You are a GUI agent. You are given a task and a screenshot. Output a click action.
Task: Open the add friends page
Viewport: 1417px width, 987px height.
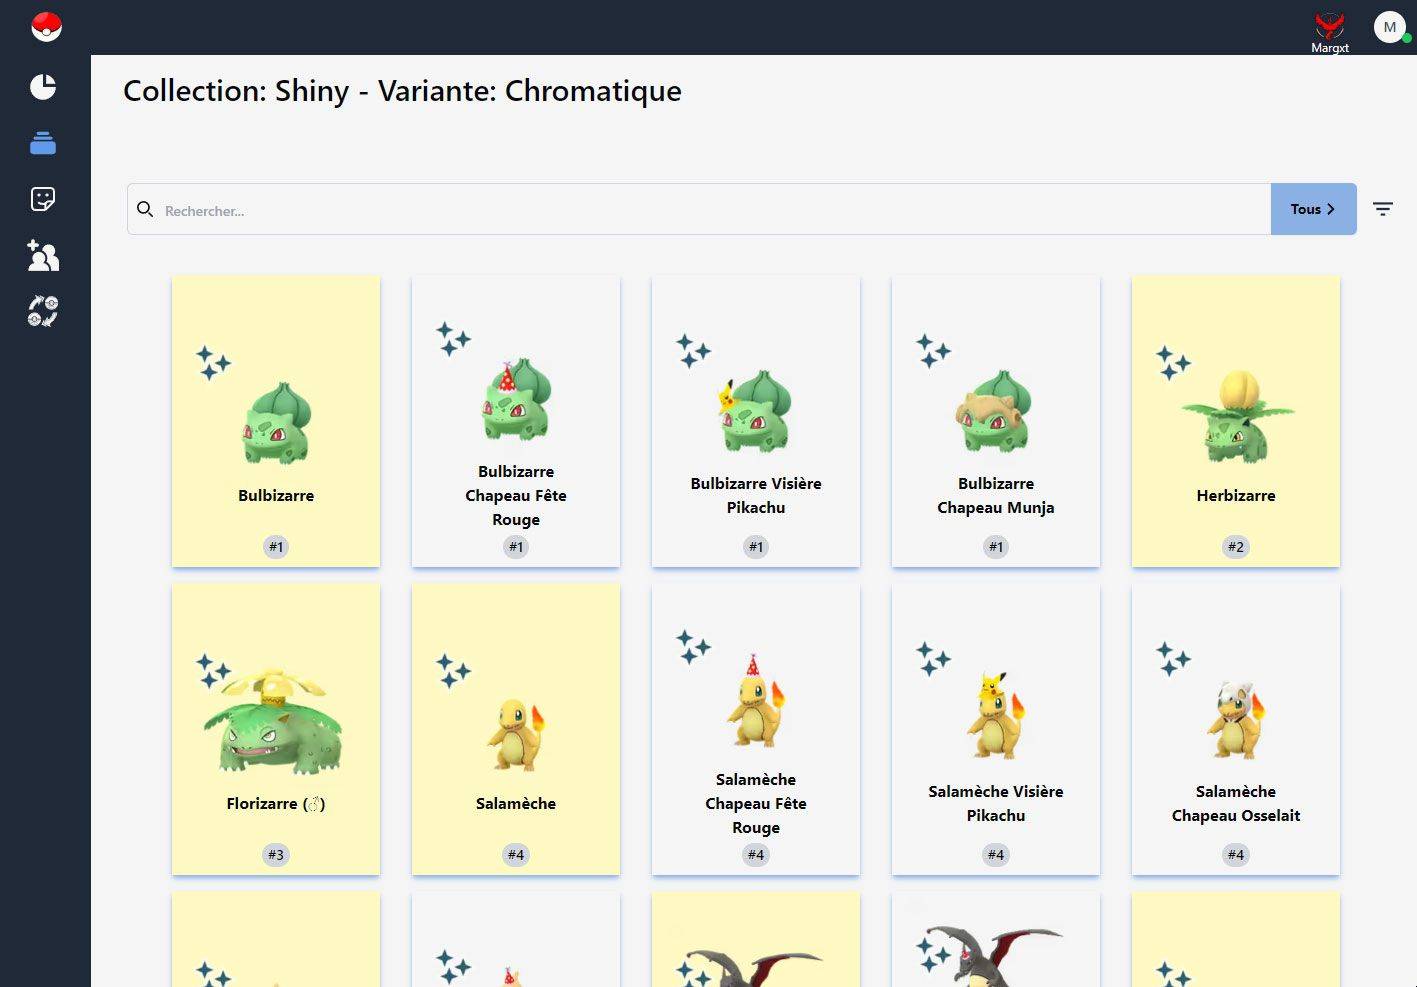[x=43, y=255]
